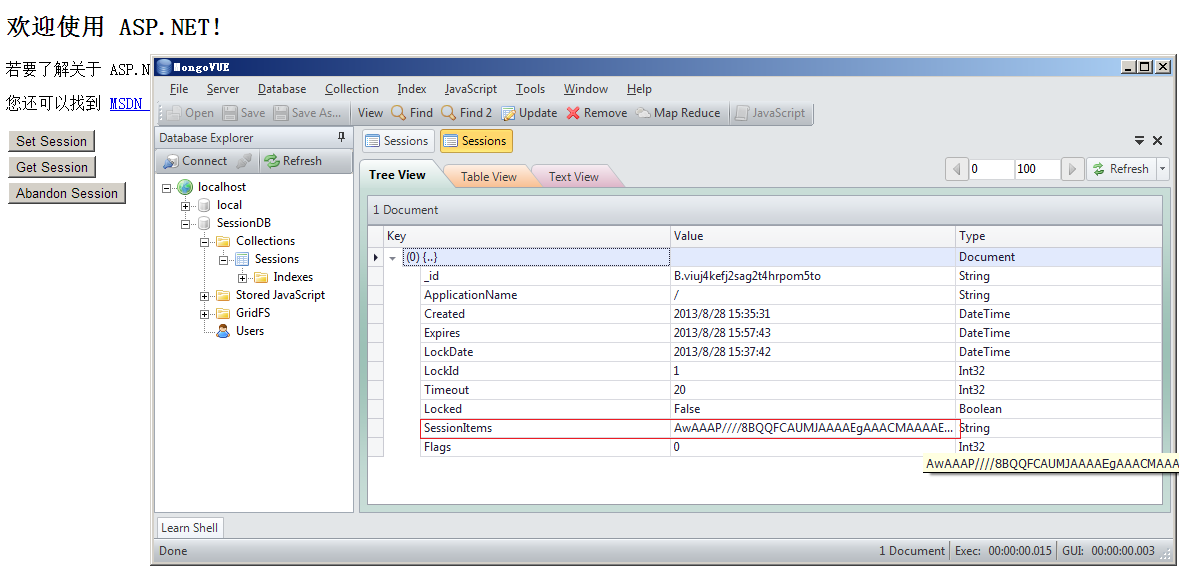Open the Learn Shell tab
Screen dimensions: 1179x567
click(189, 528)
